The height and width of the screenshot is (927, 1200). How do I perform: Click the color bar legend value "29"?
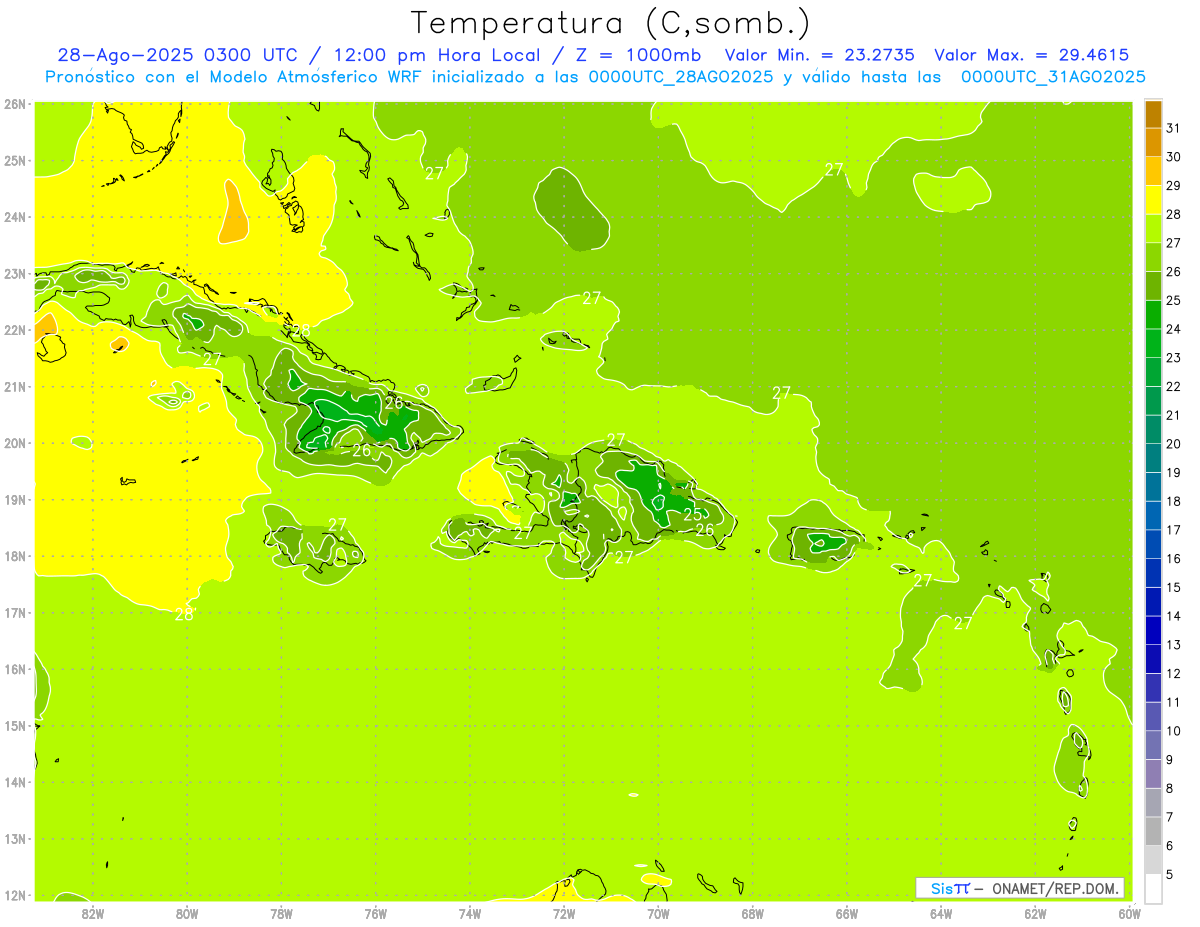point(1173,186)
